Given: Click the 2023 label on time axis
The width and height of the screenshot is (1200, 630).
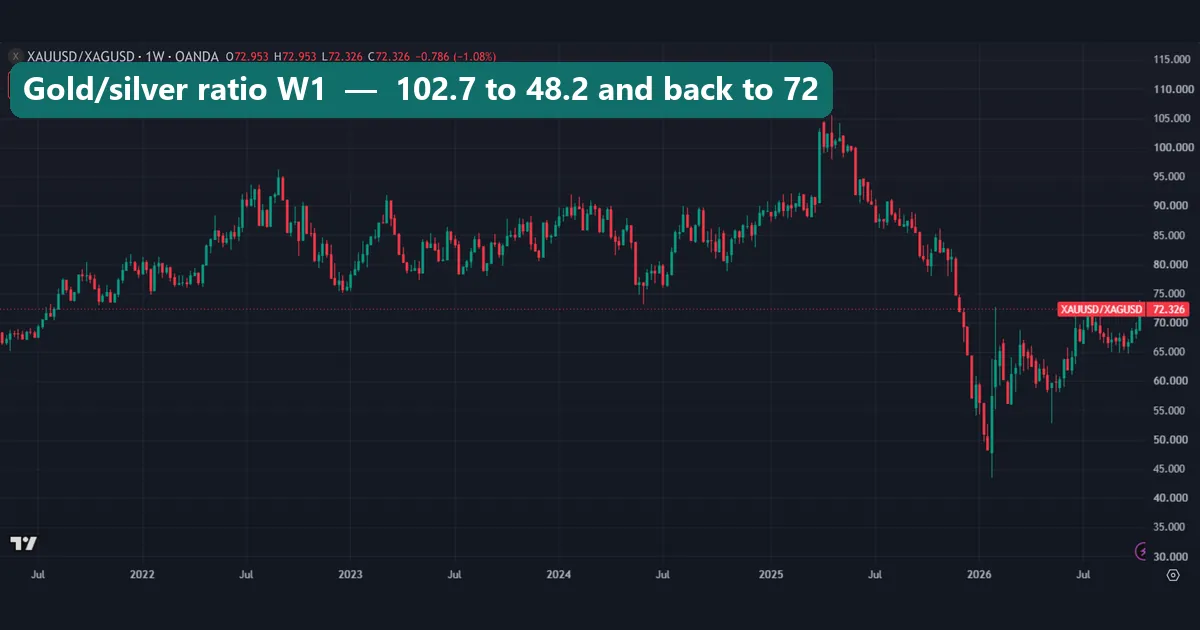Looking at the screenshot, I should (351, 575).
